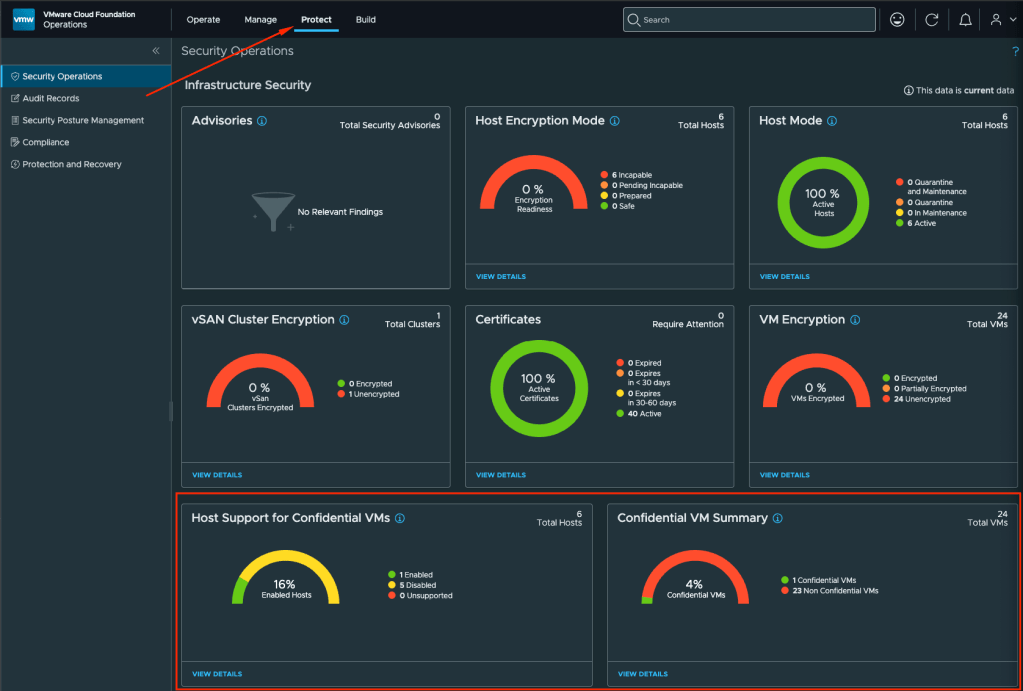Switch to the Build tab
This screenshot has height=691, width=1023.
tap(365, 20)
